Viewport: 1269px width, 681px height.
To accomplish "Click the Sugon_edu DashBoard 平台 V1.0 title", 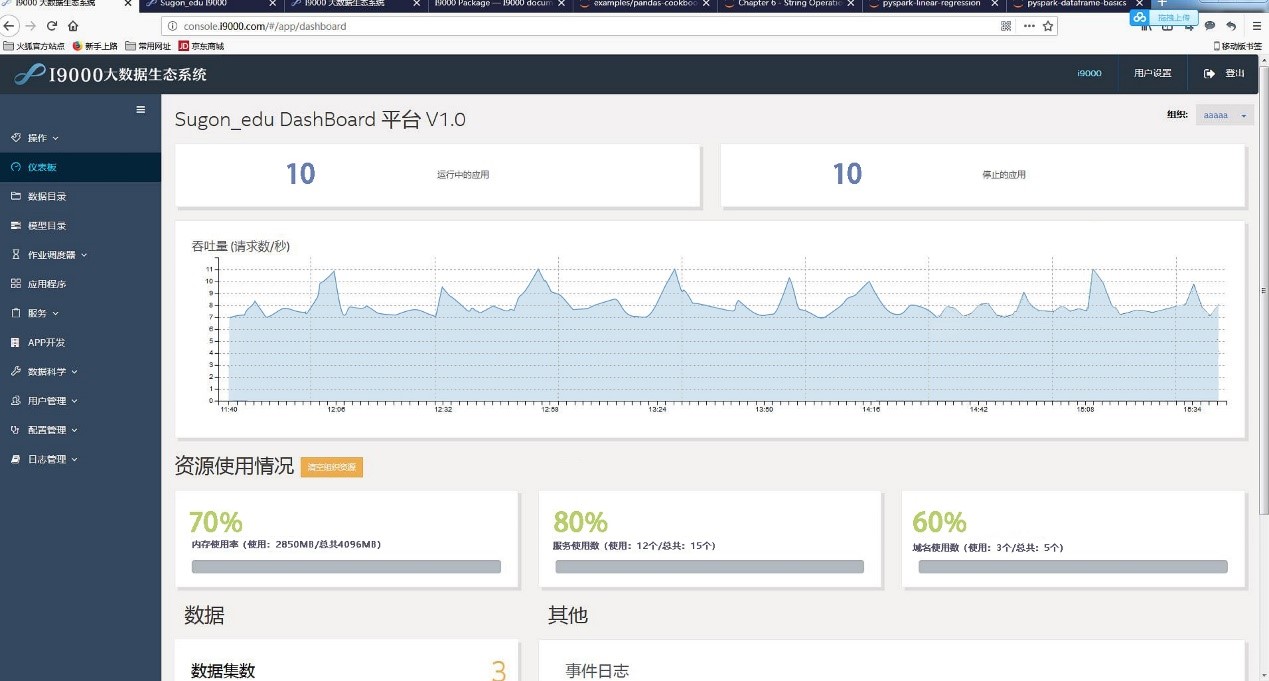I will (x=320, y=120).
